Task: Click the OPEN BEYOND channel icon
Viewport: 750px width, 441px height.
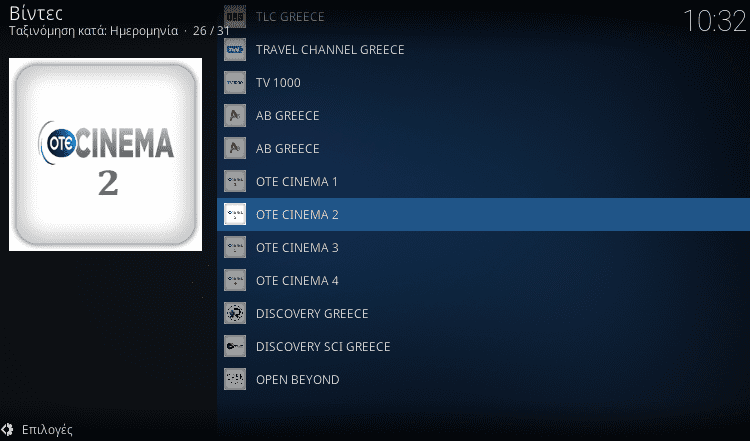Action: click(235, 379)
